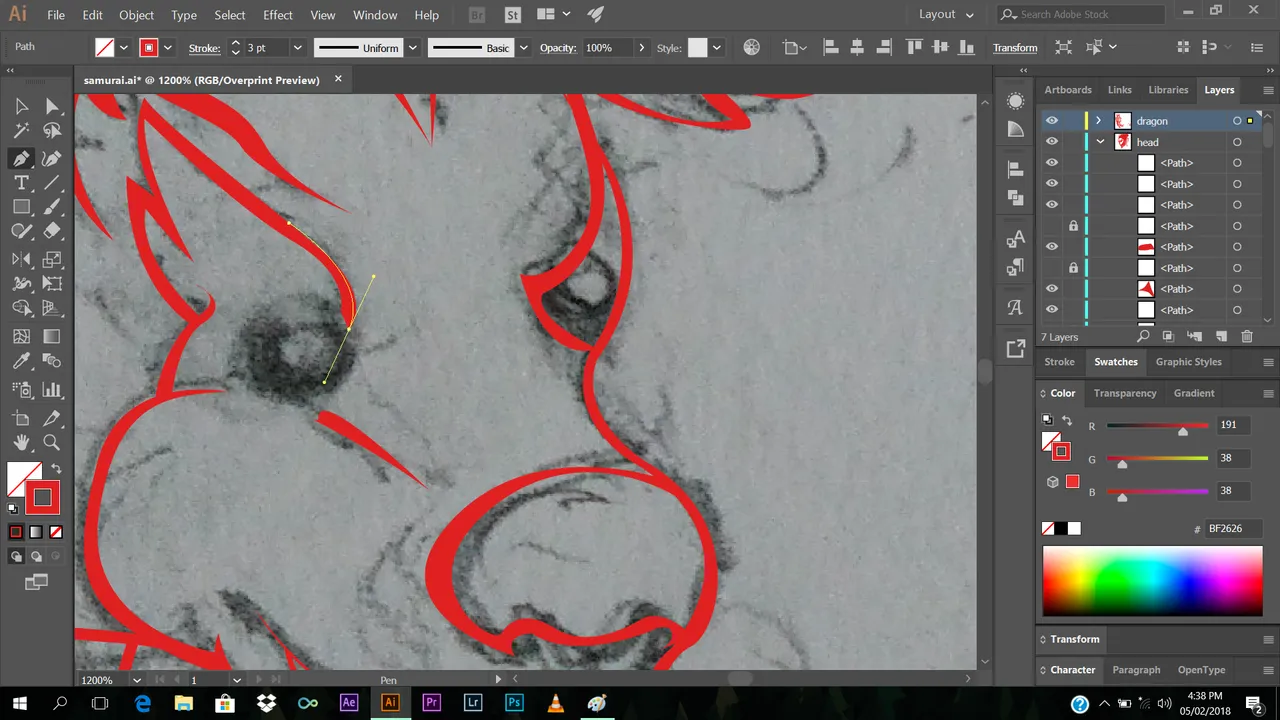The height and width of the screenshot is (720, 1280).
Task: Select the Lasso tool
Action: (52, 131)
